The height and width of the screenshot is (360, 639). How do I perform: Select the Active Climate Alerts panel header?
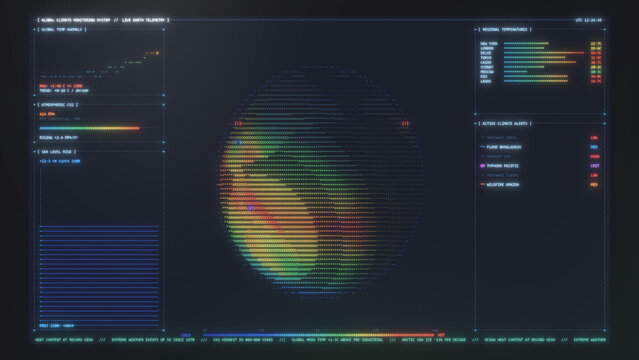(x=505, y=123)
